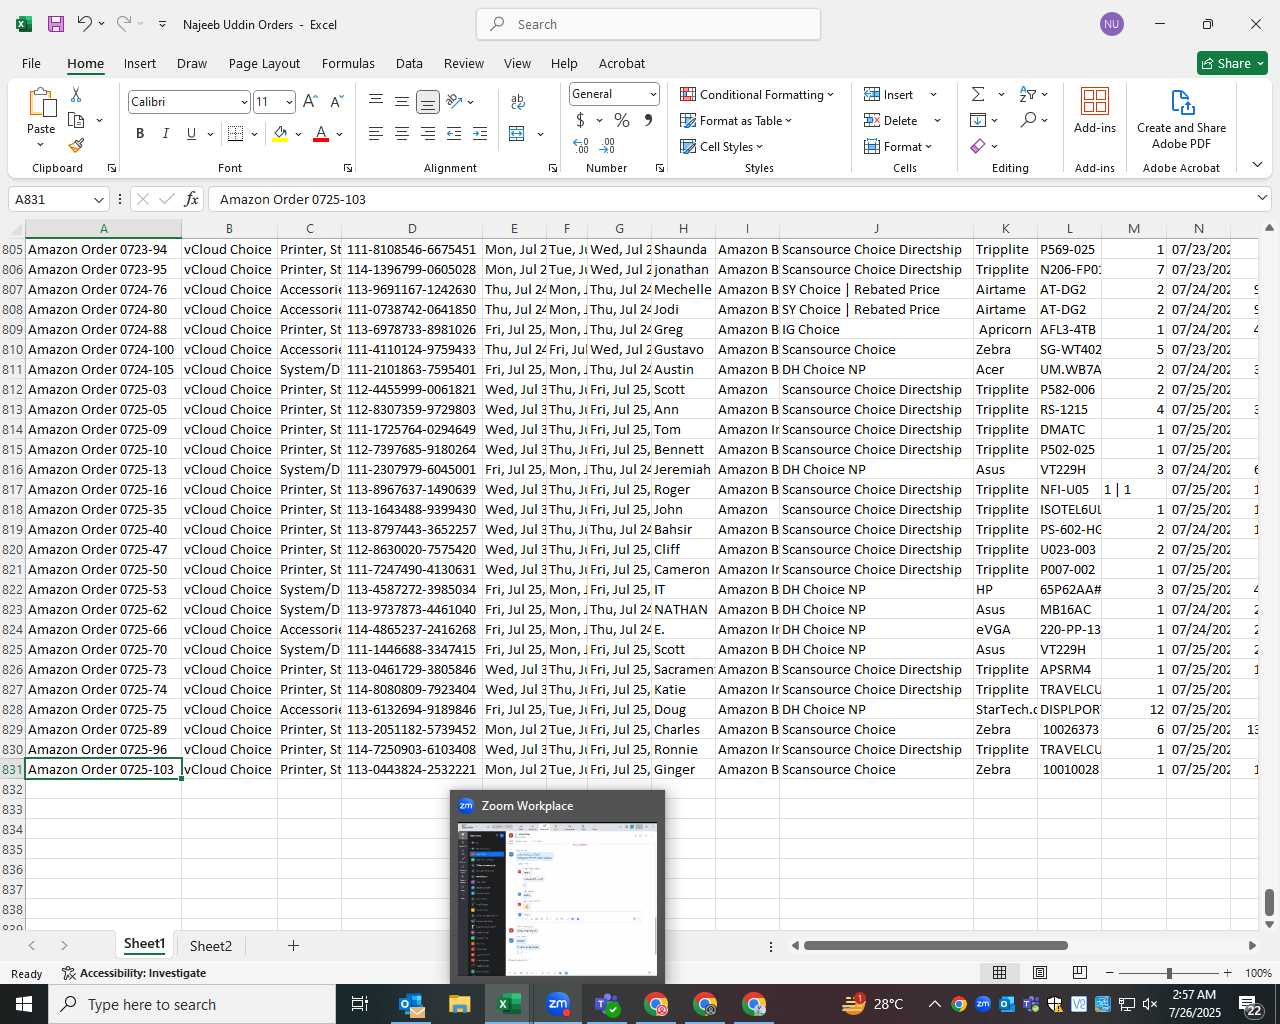Open the Name Box dropdown arrow
The width and height of the screenshot is (1280, 1024).
[98, 199]
